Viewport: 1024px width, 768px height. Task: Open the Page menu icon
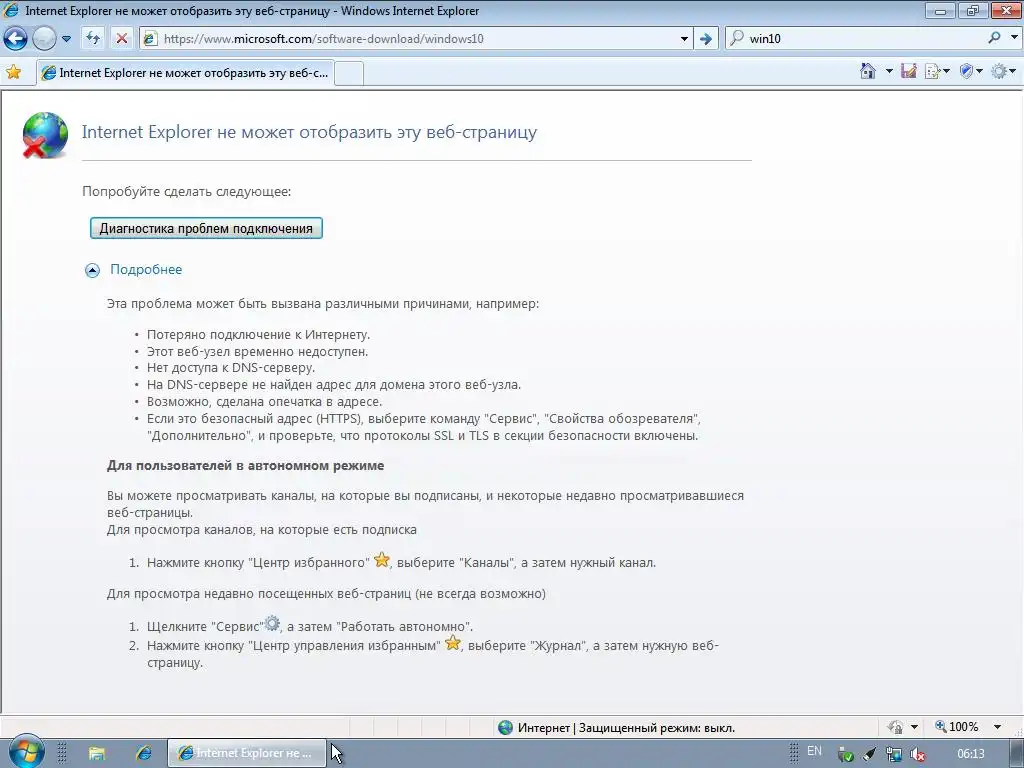point(933,71)
